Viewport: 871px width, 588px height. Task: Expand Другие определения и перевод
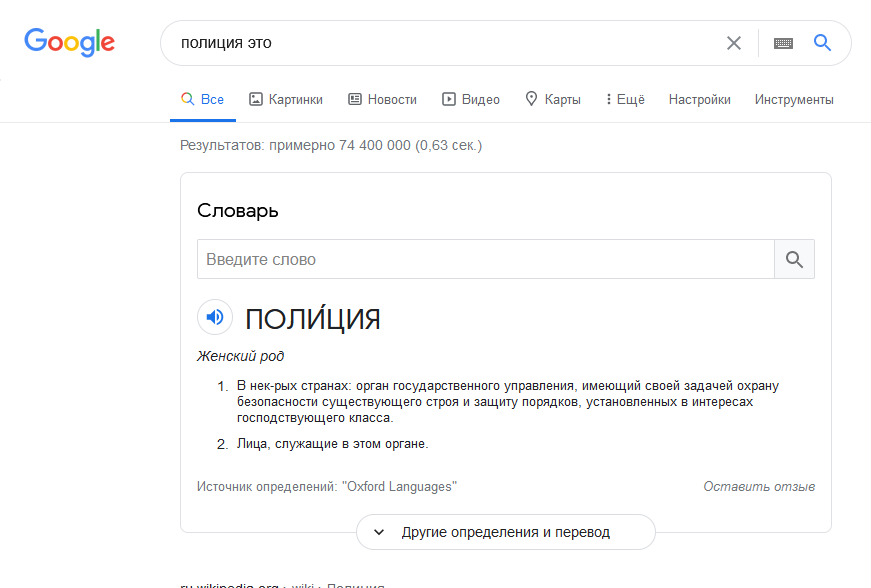[505, 532]
